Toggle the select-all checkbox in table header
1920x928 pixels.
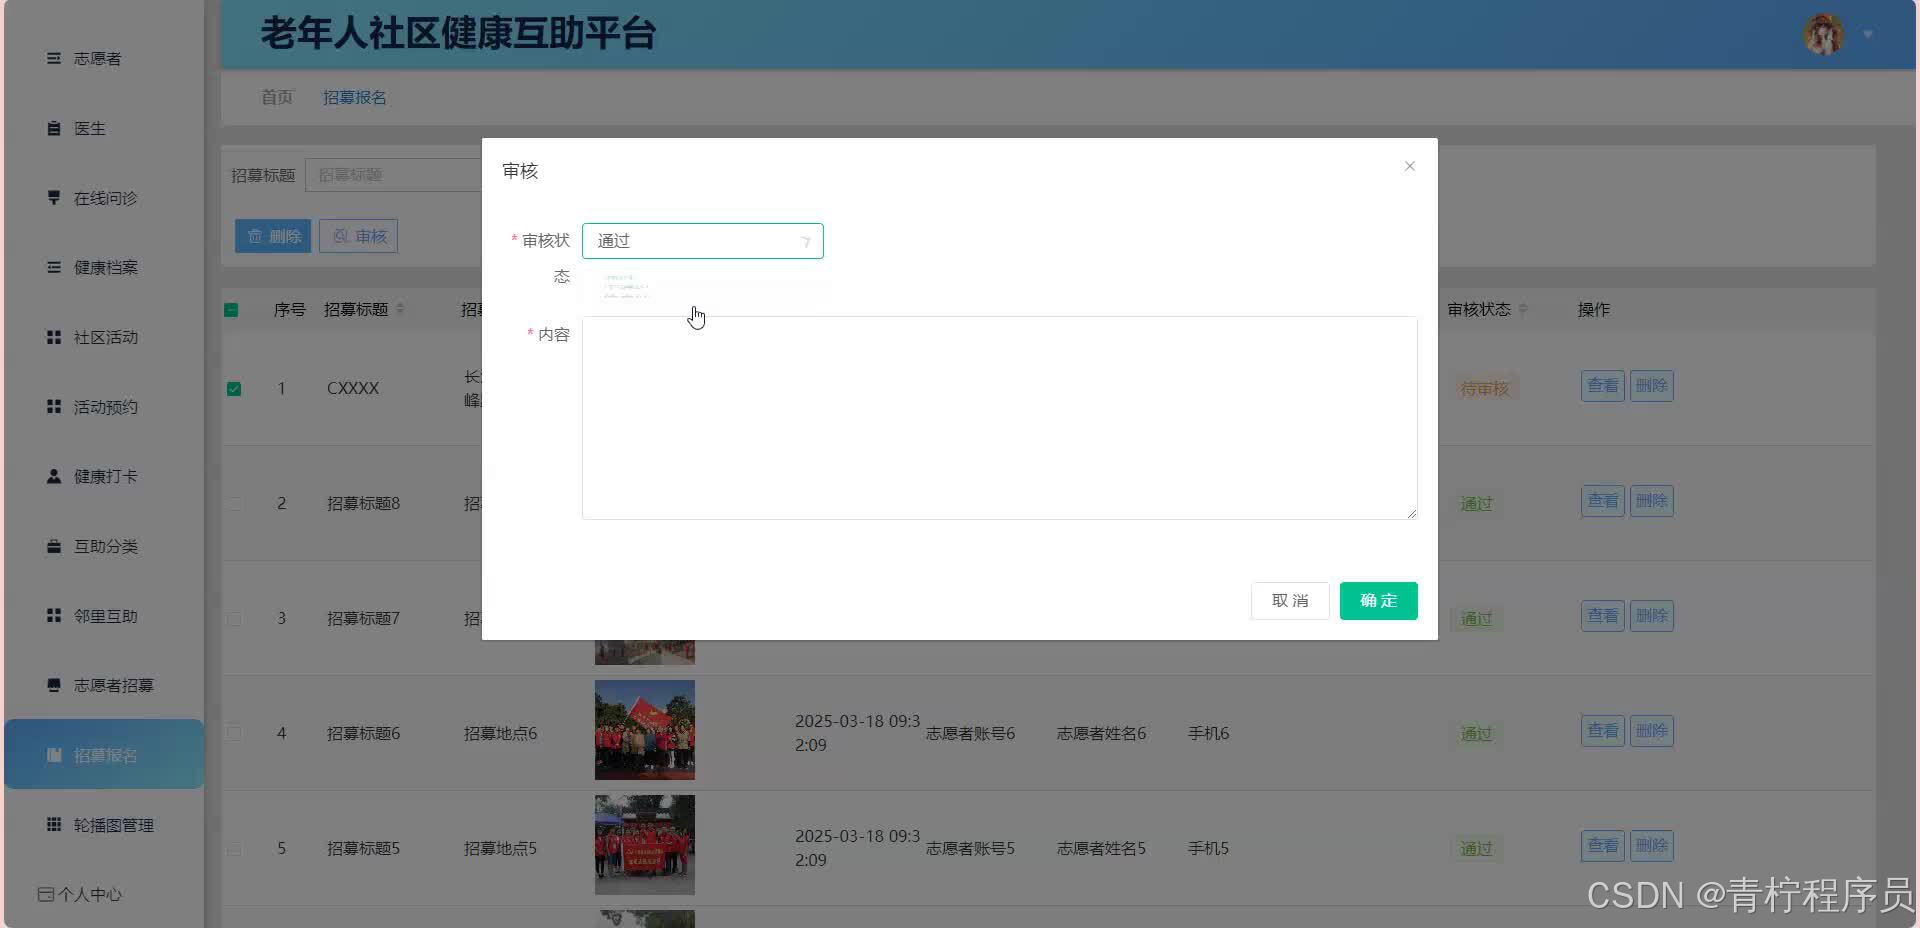click(230, 309)
